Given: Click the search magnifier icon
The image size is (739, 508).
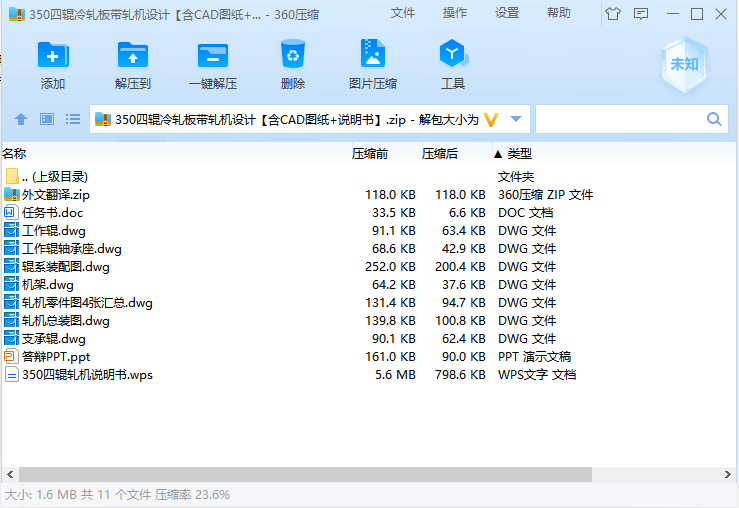Looking at the screenshot, I should (x=714, y=119).
